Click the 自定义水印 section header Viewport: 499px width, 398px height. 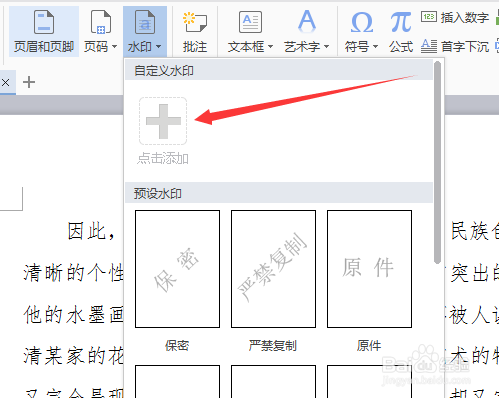pos(279,71)
